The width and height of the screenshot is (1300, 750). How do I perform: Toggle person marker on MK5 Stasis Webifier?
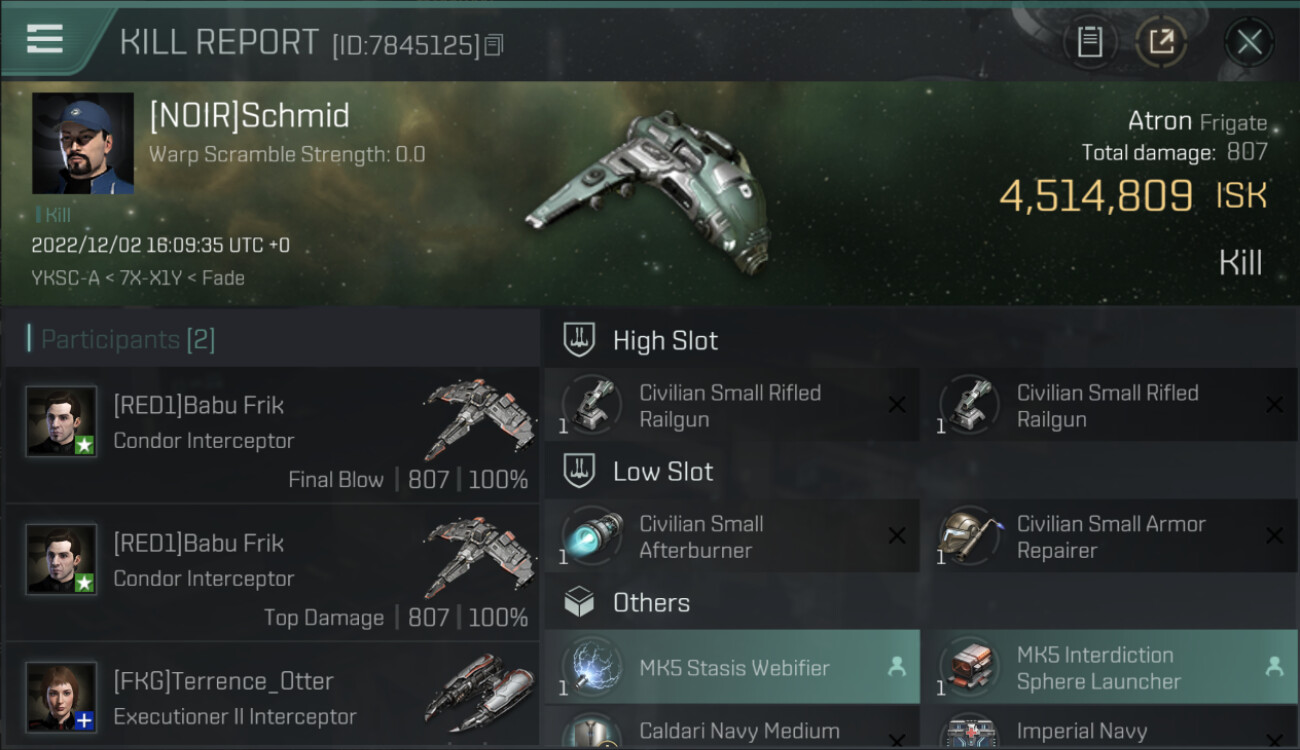pos(897,667)
